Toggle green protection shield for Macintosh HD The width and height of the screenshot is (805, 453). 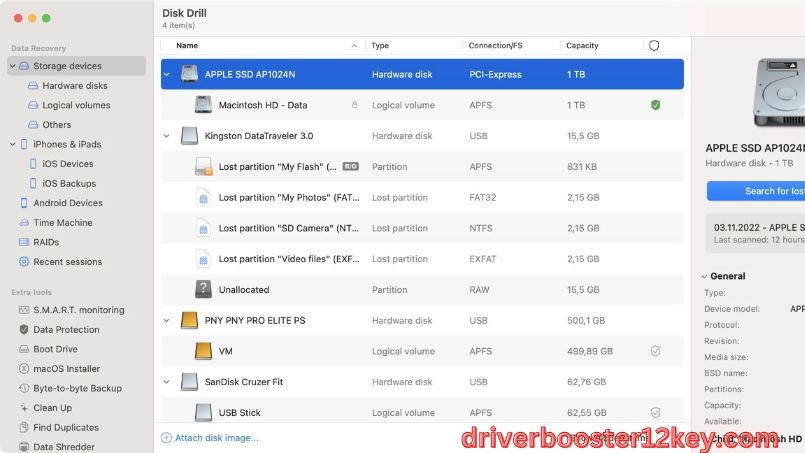(656, 105)
